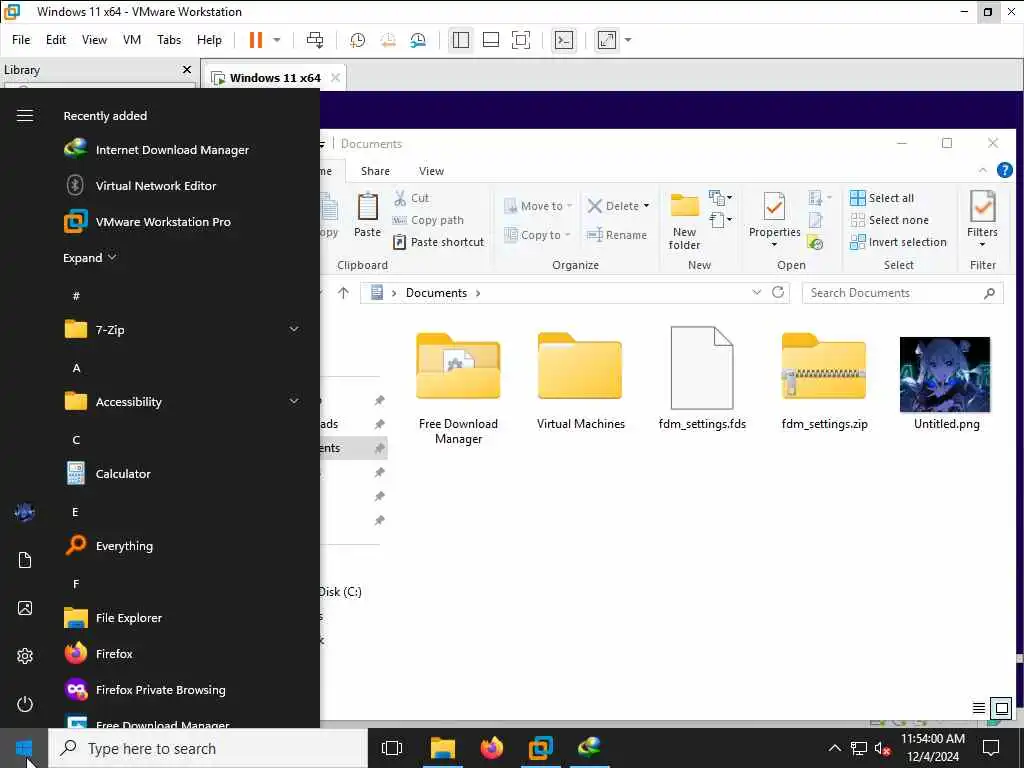Open the Easy access dropdown icon
The height and width of the screenshot is (768, 1024).
pos(720,220)
